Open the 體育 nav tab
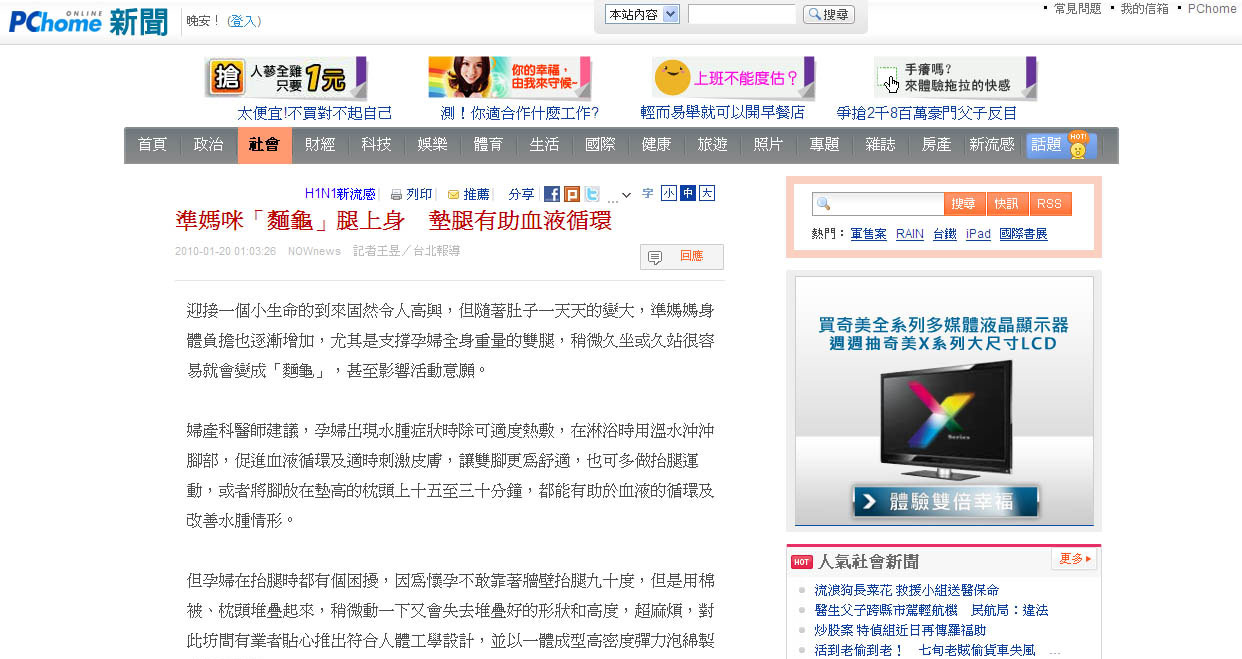Screen dimensions: 1242x659 (x=488, y=145)
